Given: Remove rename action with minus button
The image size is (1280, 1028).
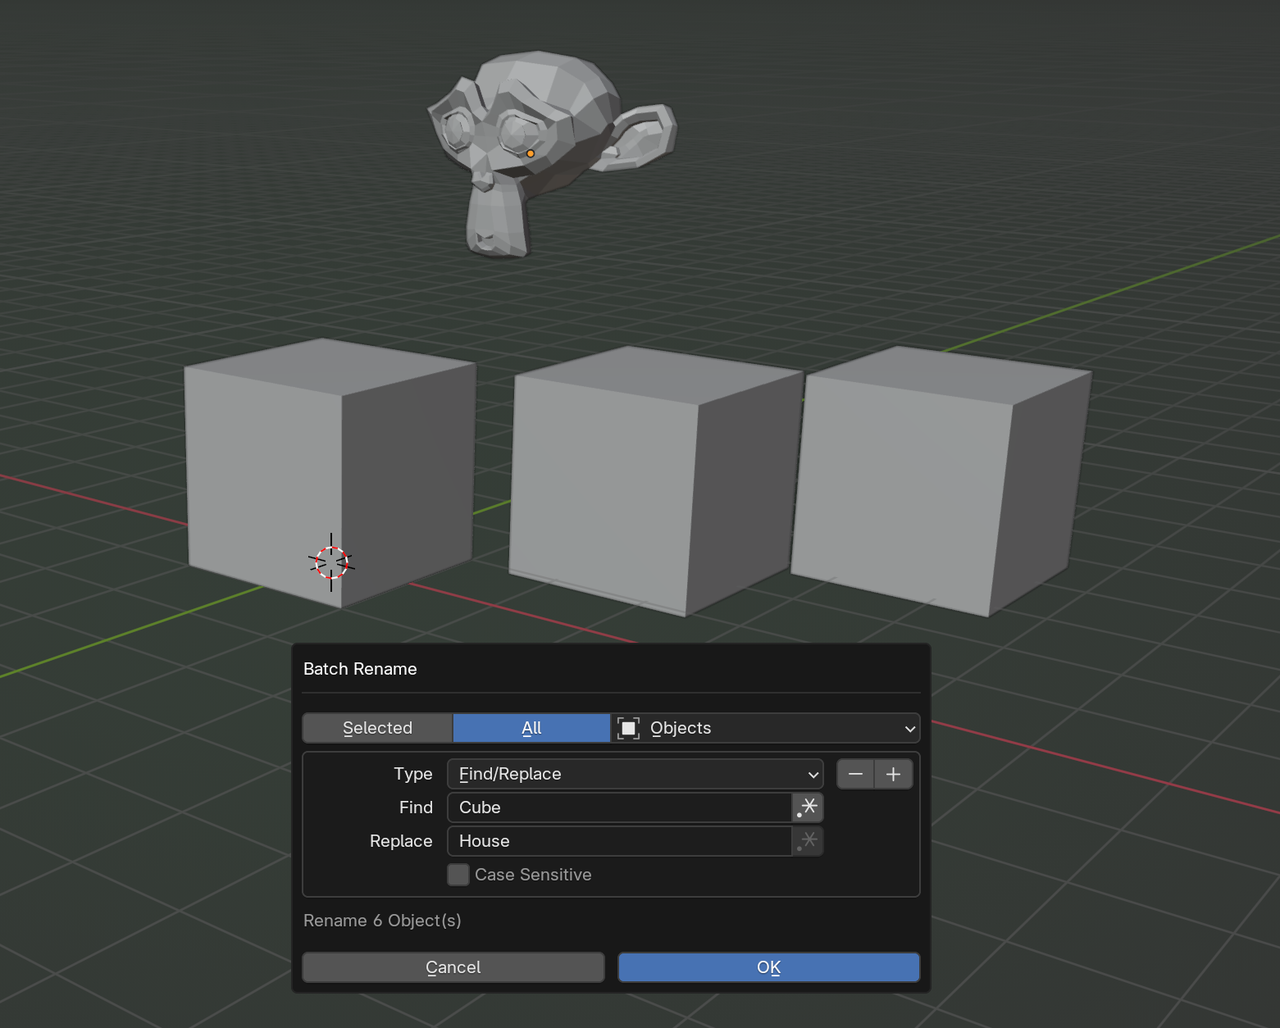Looking at the screenshot, I should click(x=855, y=774).
